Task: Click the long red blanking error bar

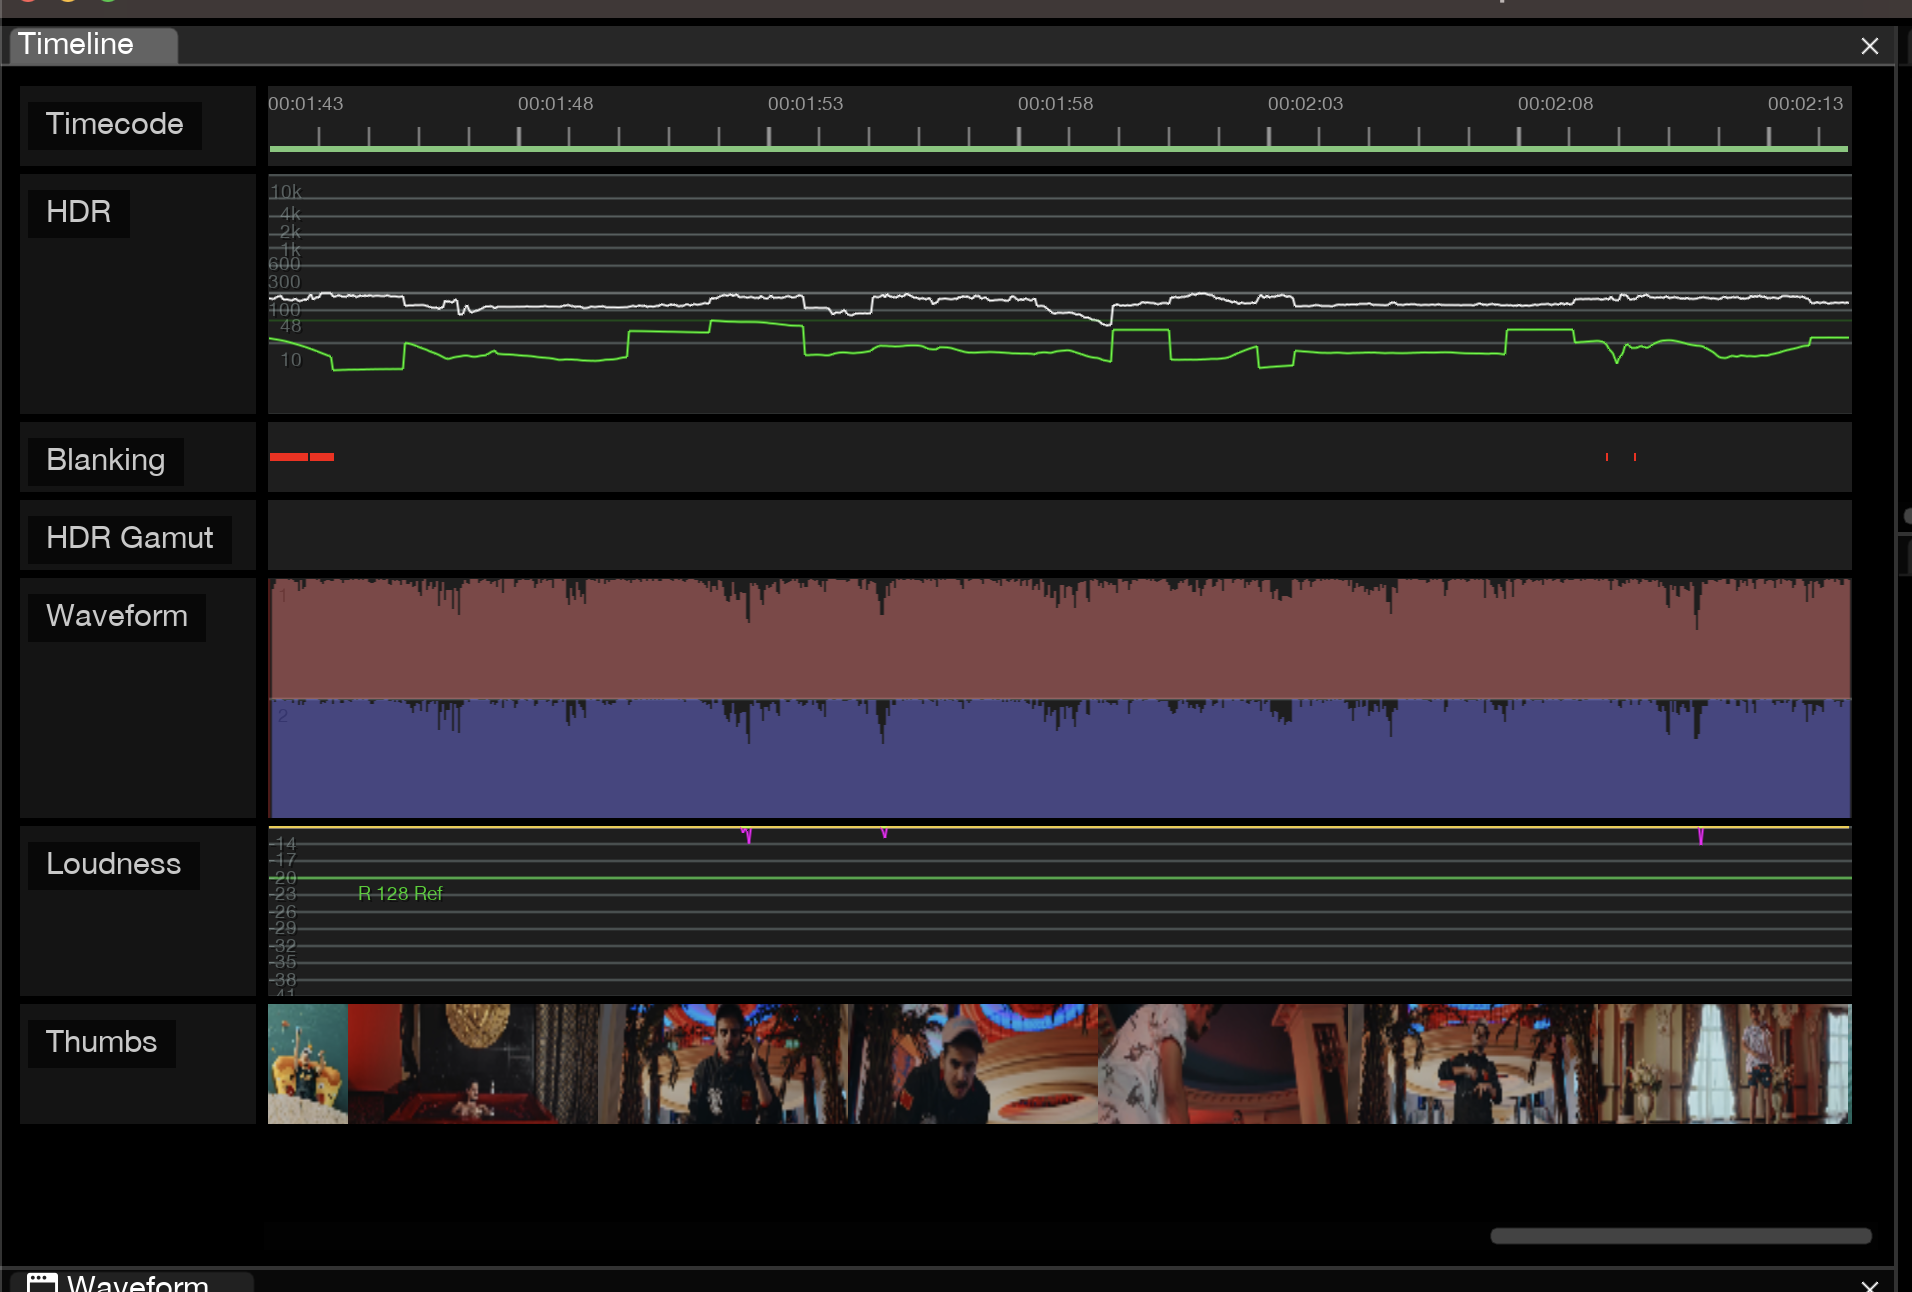Action: [x=289, y=457]
